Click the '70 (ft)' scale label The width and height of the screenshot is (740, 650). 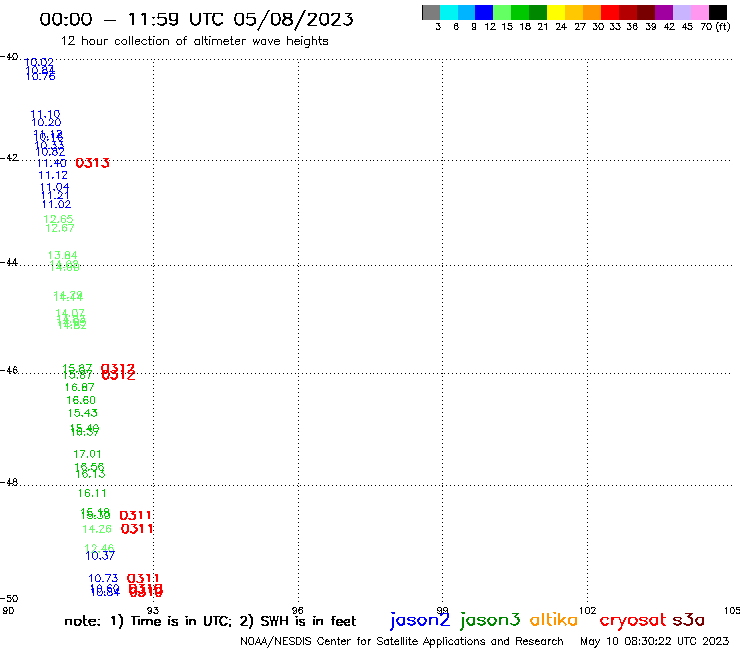tap(715, 27)
